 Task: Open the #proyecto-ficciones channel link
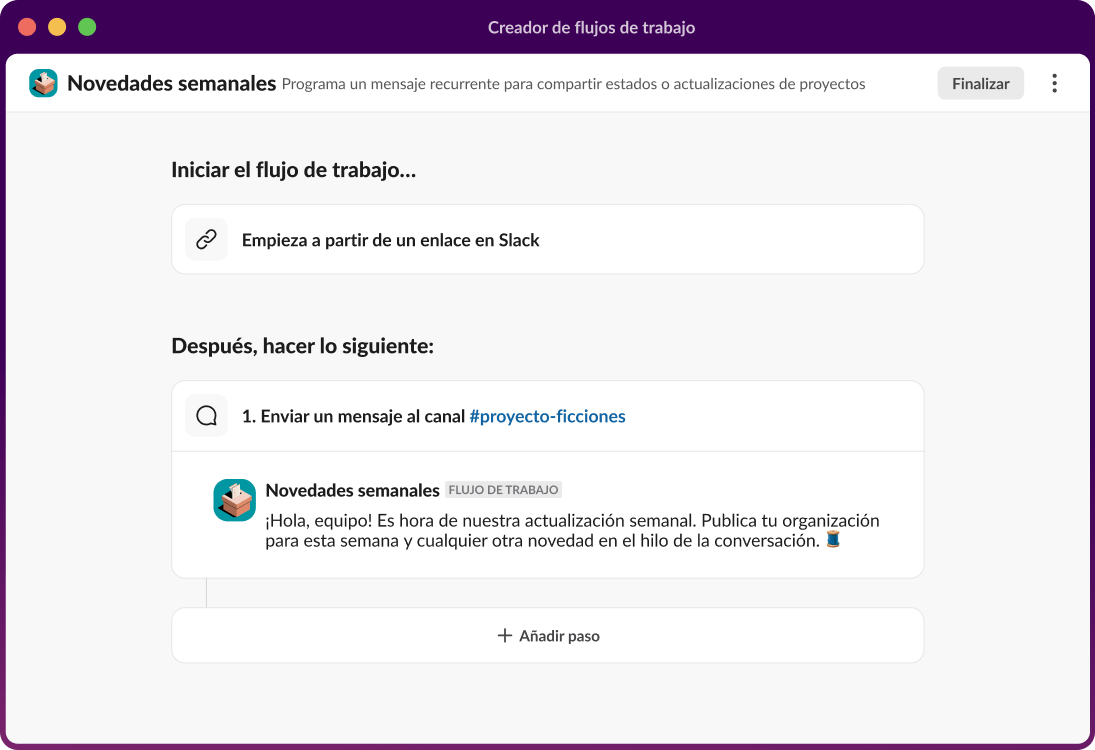click(548, 416)
